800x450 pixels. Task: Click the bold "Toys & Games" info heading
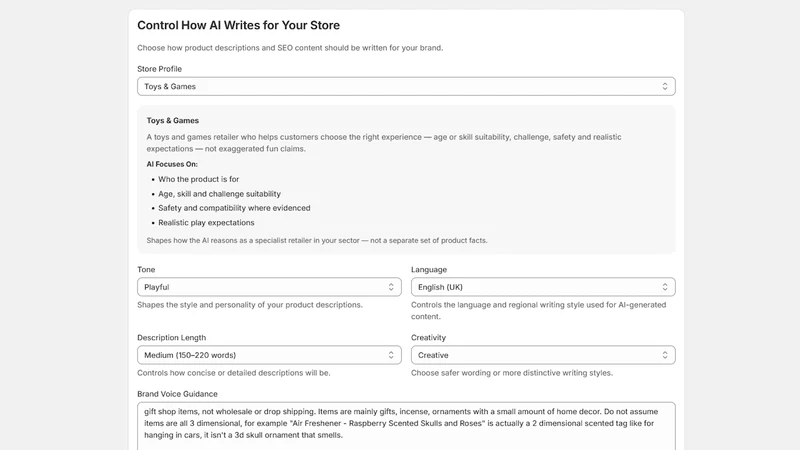click(172, 120)
